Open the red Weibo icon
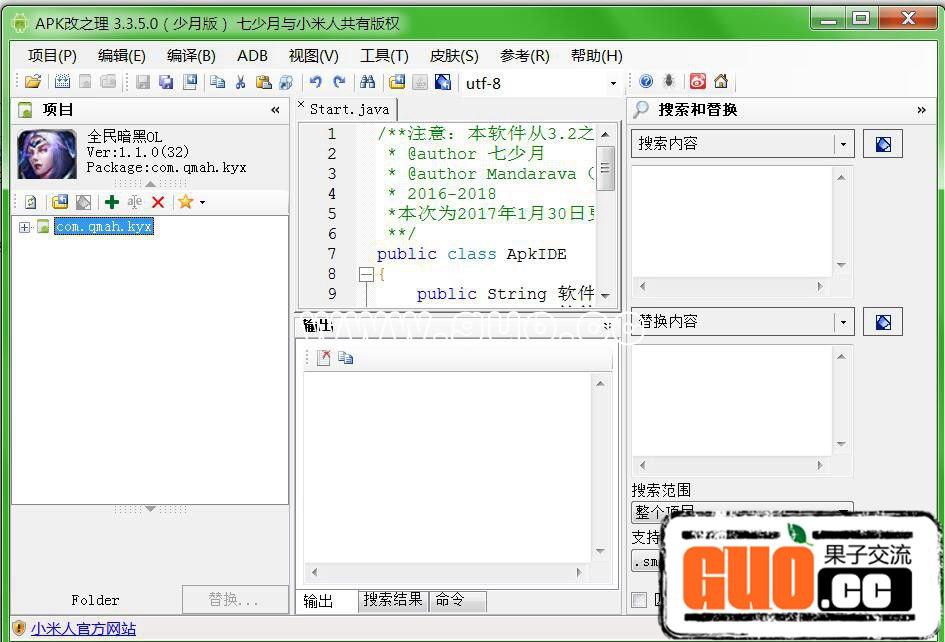 [698, 81]
